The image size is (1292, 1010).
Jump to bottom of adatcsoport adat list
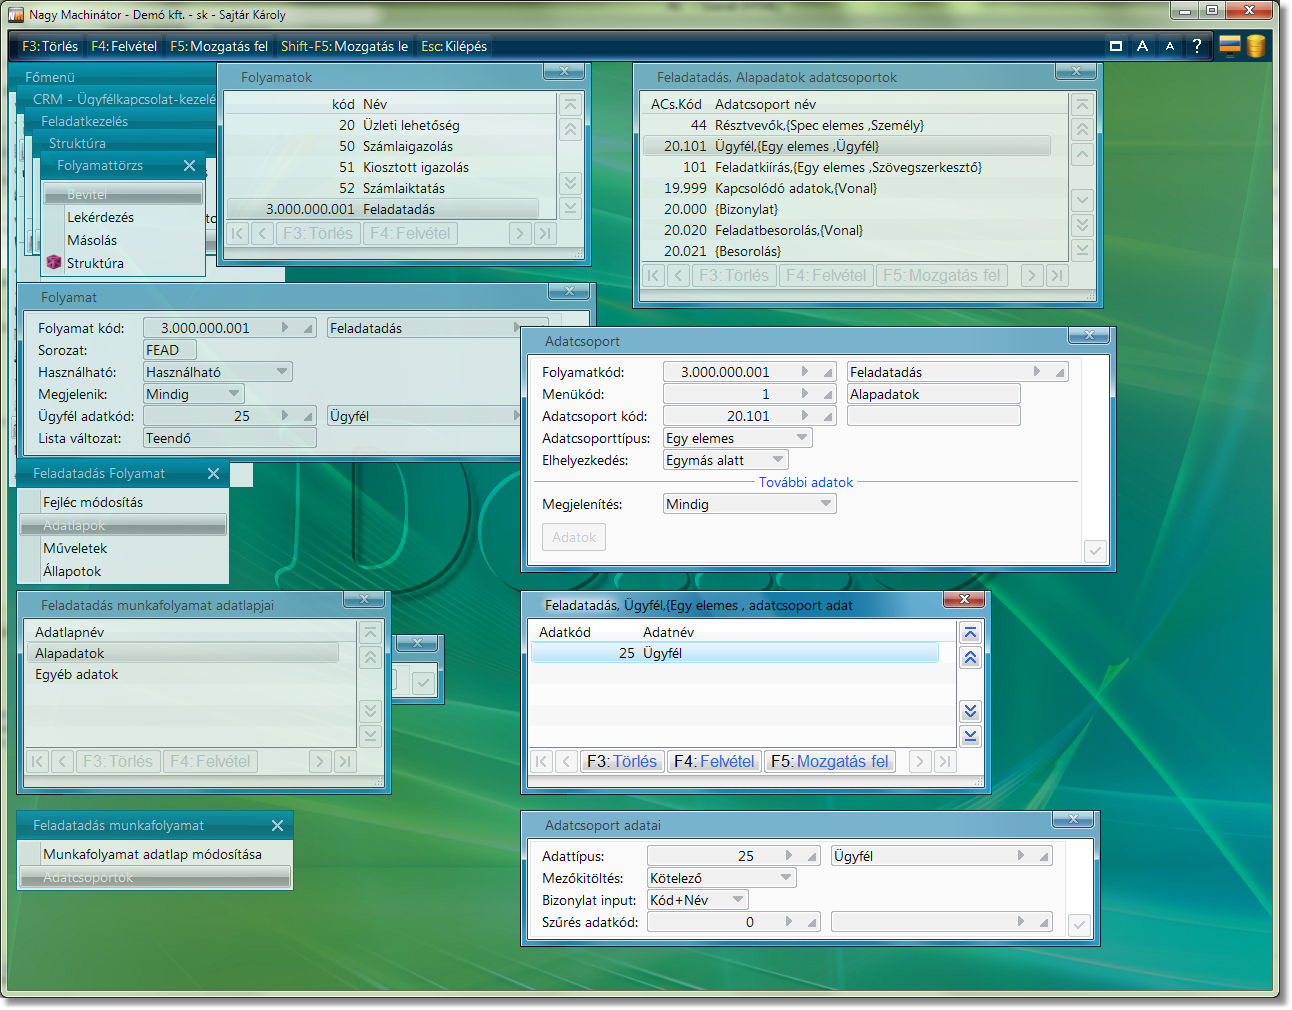(x=970, y=736)
